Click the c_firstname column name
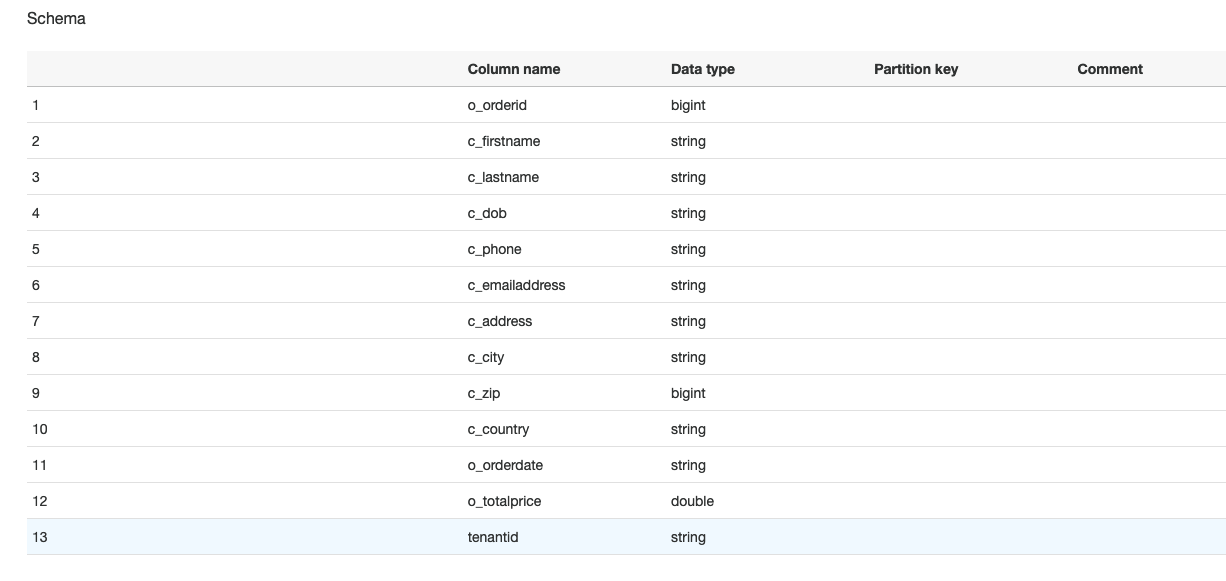 pos(504,141)
